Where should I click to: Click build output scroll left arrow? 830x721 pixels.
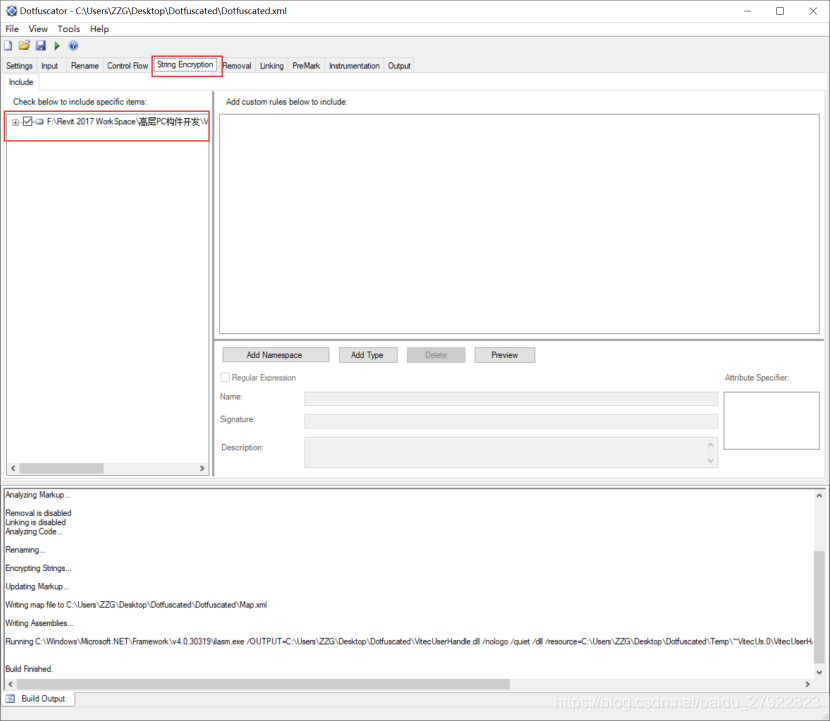[x=10, y=684]
